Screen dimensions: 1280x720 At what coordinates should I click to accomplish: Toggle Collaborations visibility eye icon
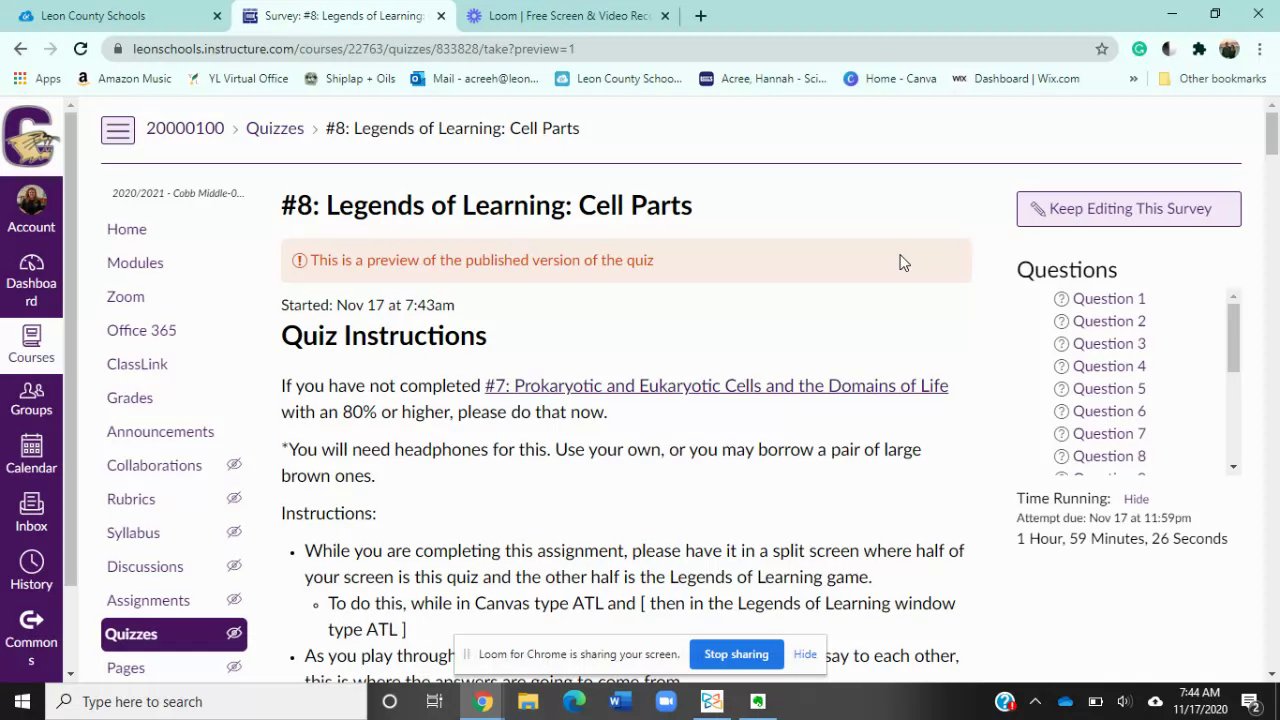[234, 465]
